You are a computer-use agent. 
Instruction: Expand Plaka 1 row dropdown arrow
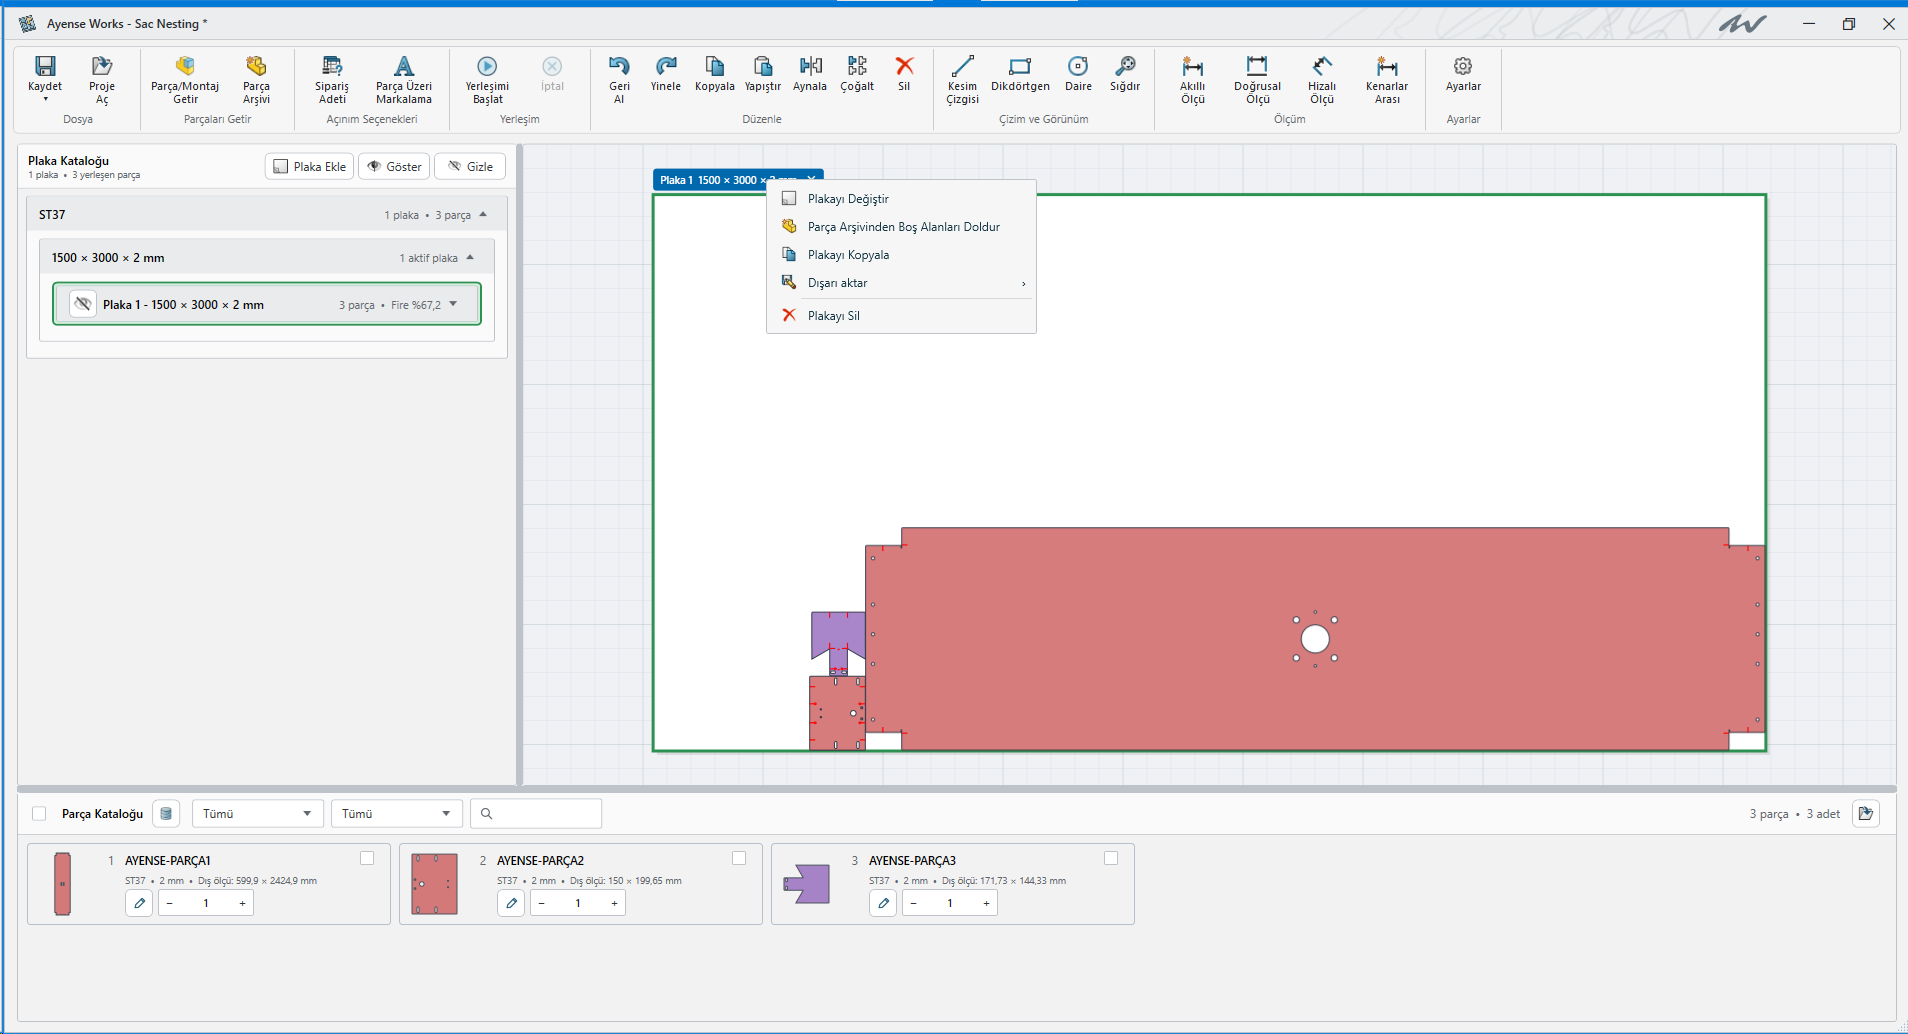click(453, 304)
